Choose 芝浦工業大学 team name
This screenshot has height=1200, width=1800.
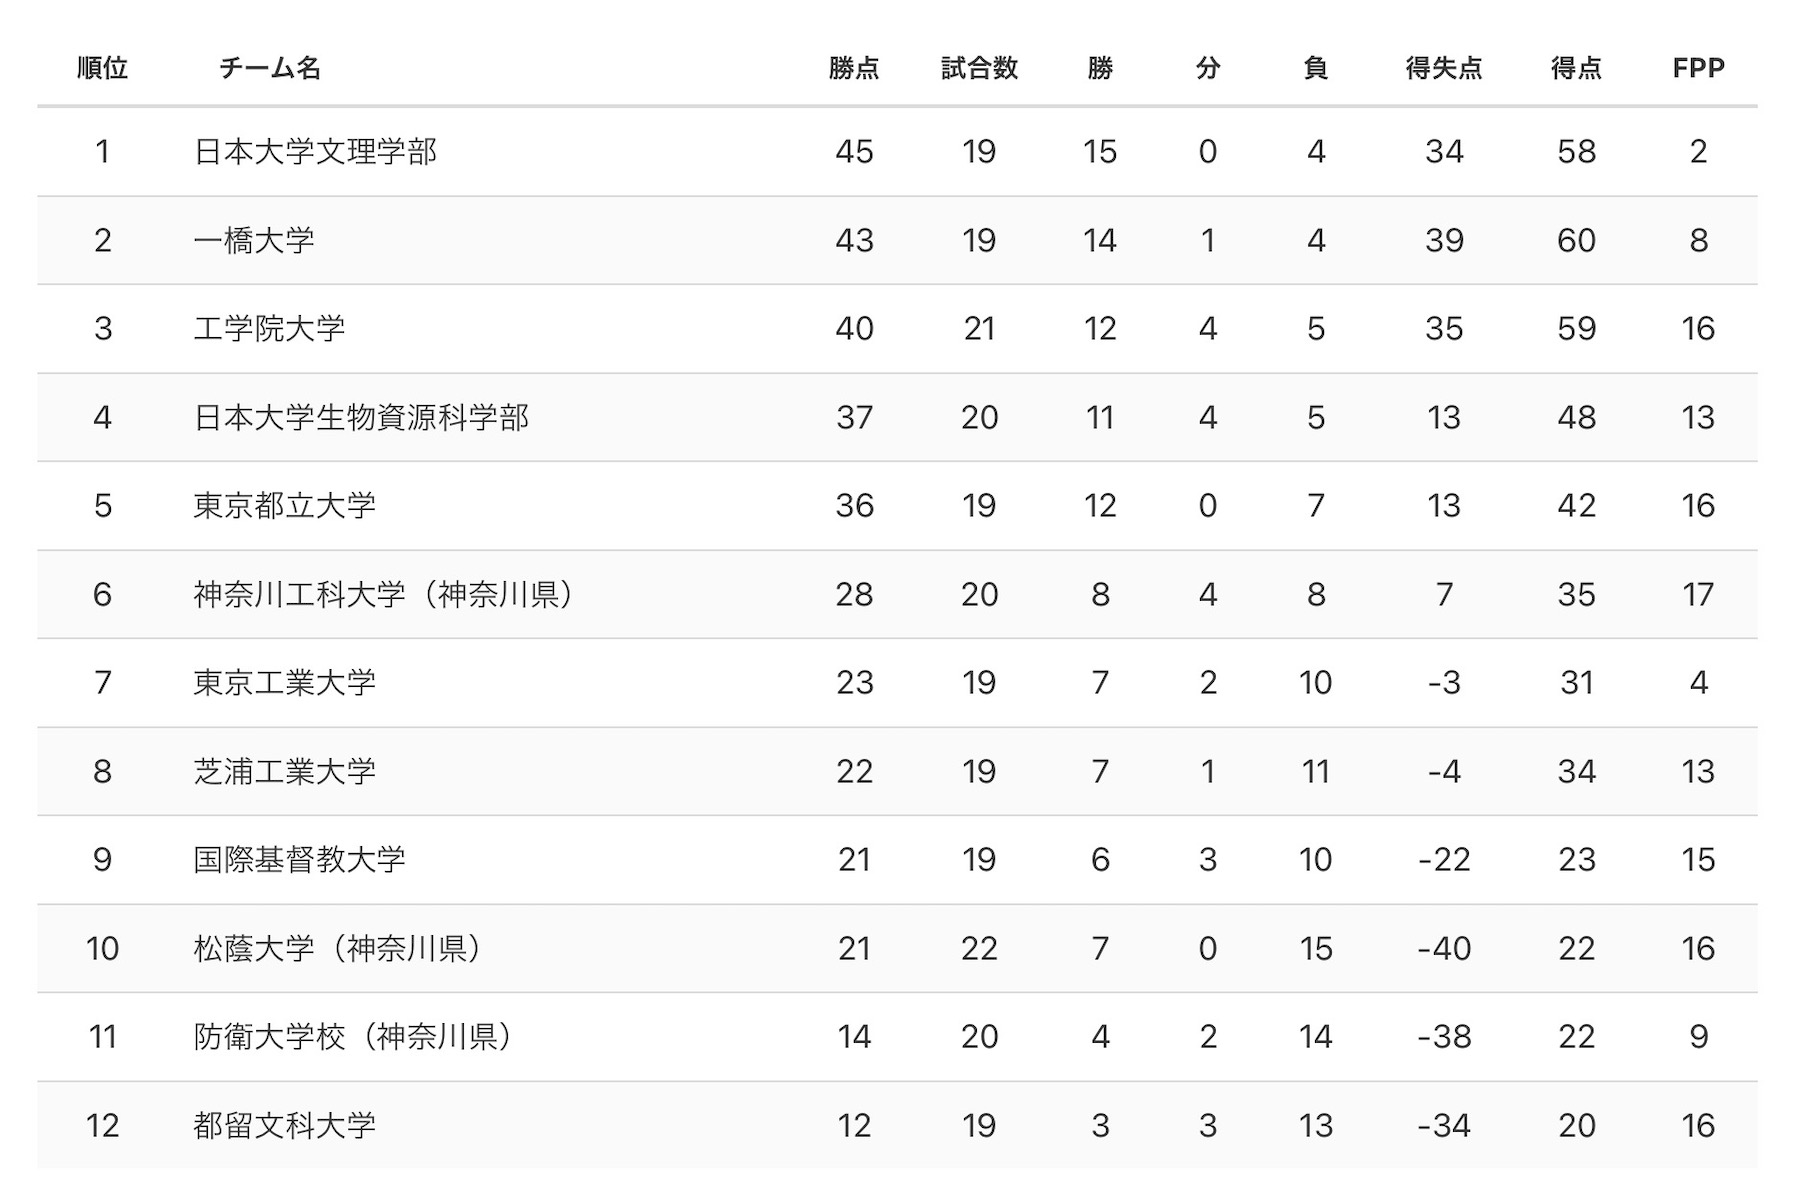click(284, 771)
